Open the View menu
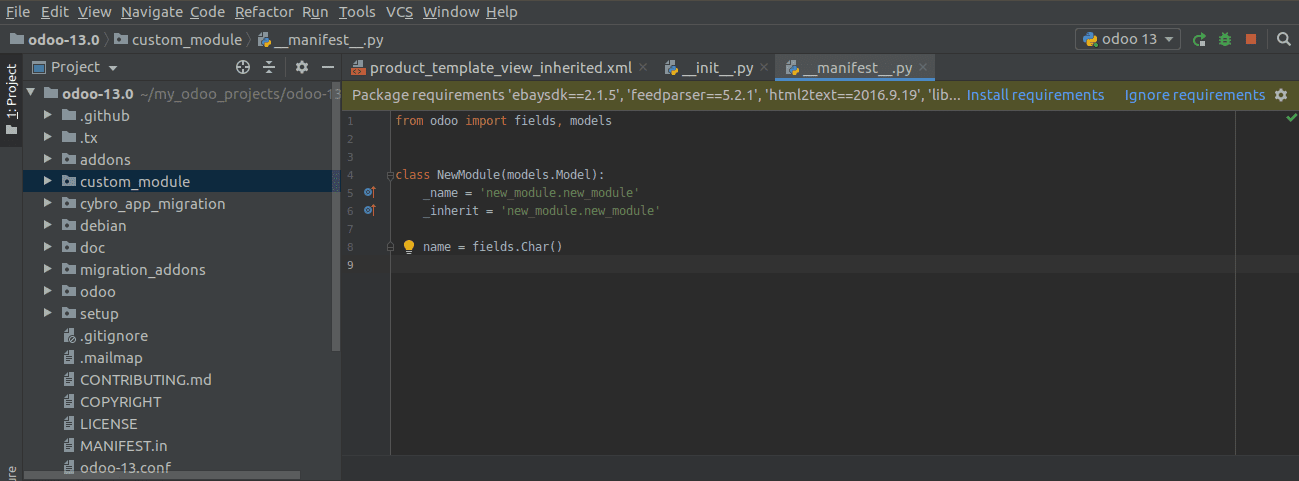 [95, 12]
